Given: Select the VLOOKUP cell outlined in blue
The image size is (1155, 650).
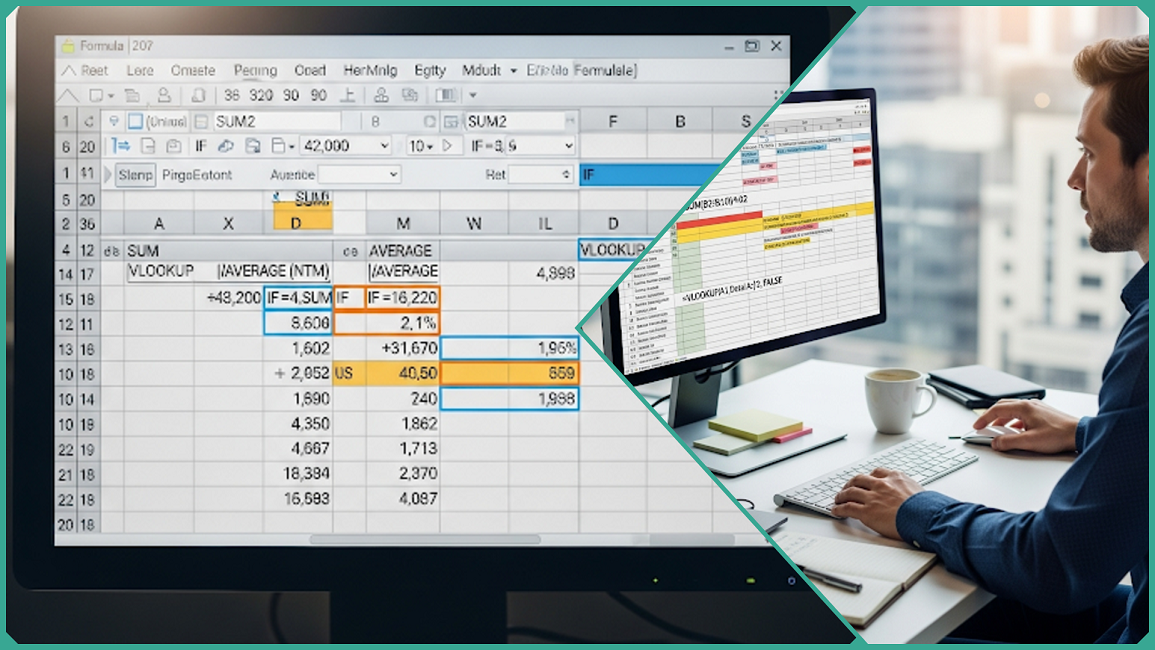Looking at the screenshot, I should (613, 251).
